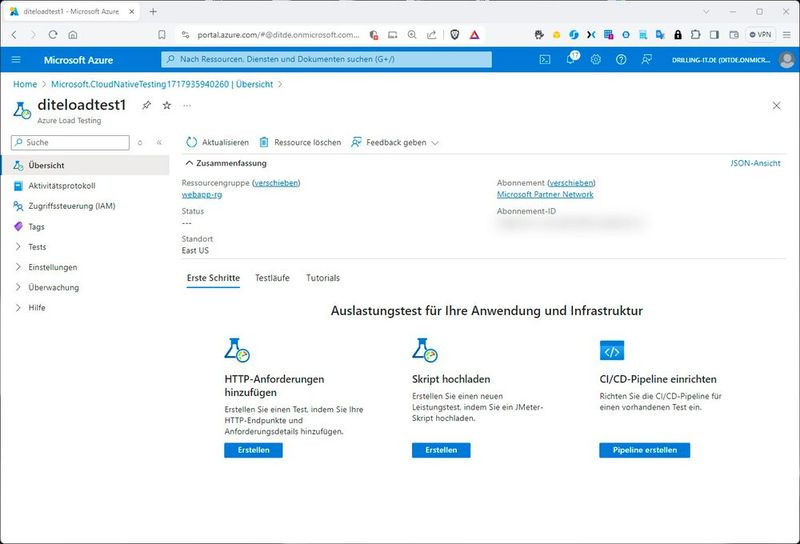Click Erstellen under HTTP-Anforderungen hinzufügen
Viewport: 800px width, 544px height.
click(x=254, y=450)
